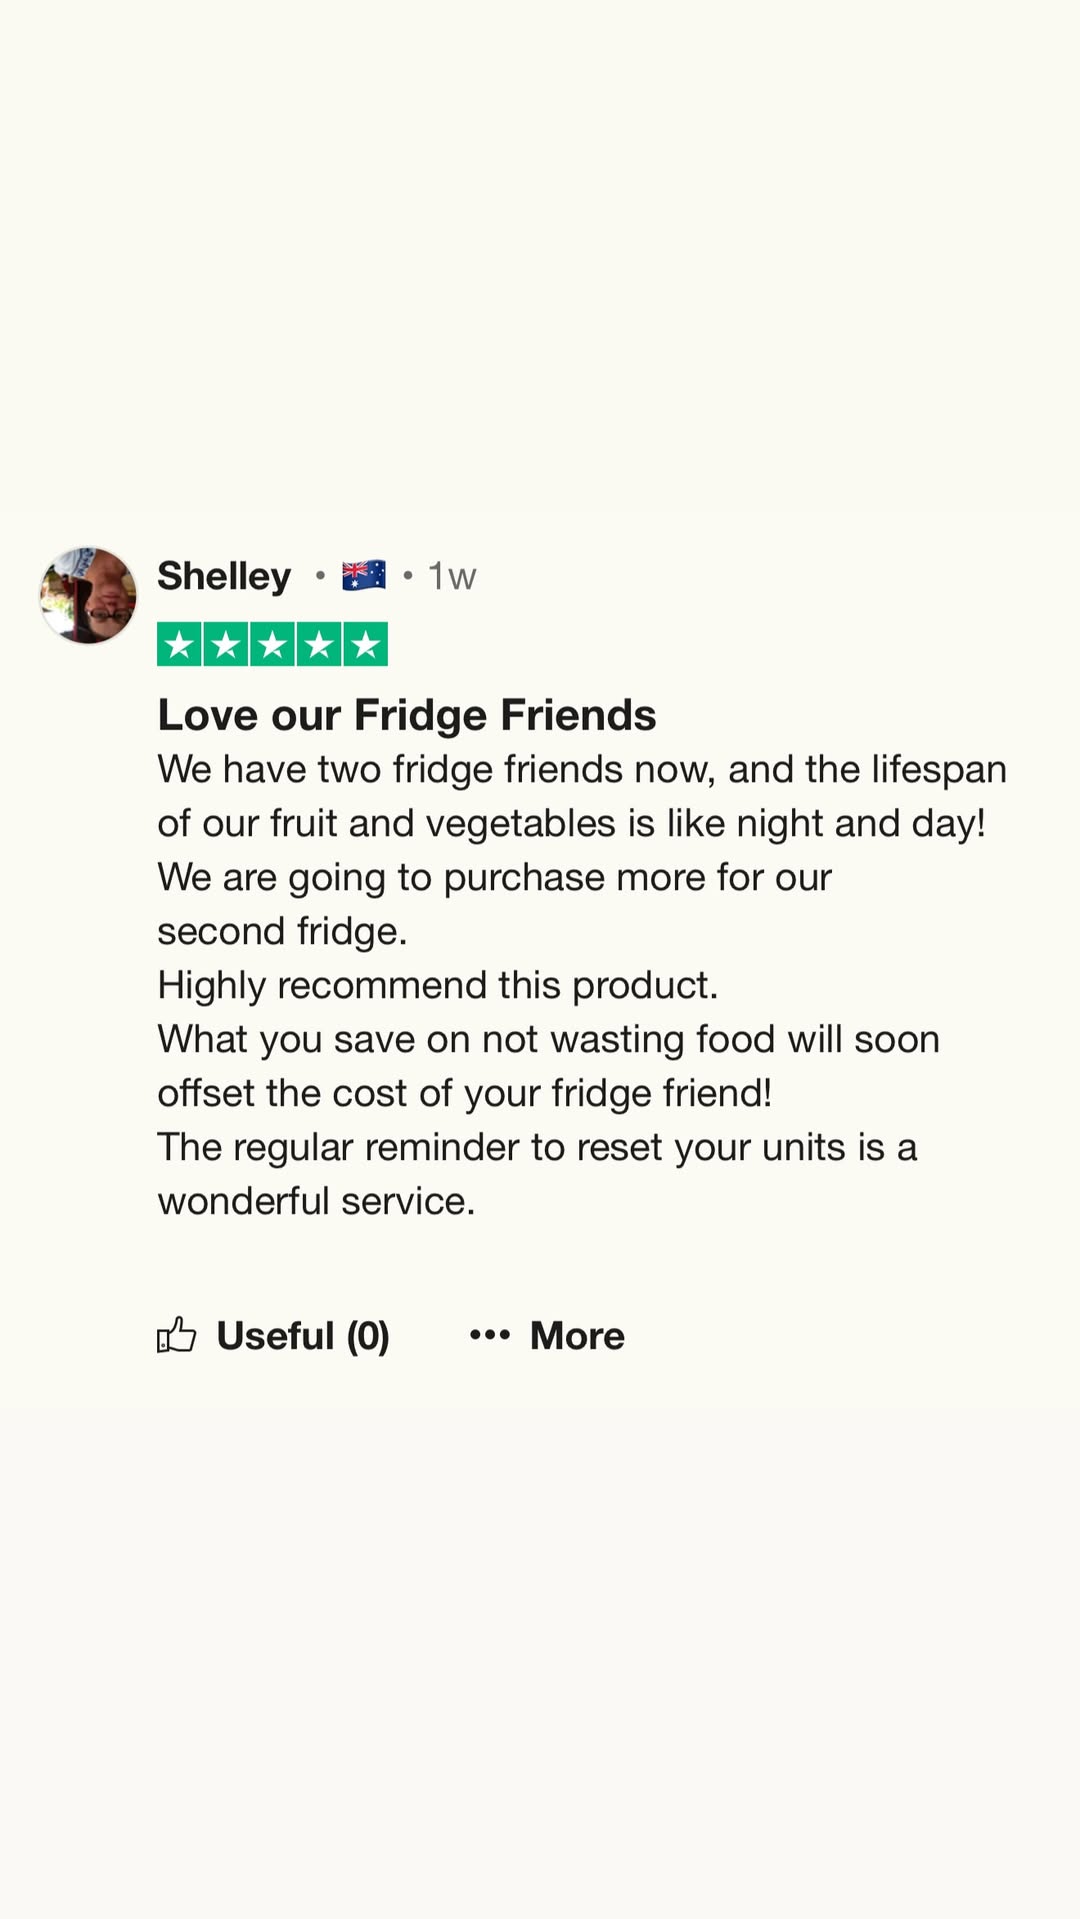Tap the thumbs-up icon
This screenshot has height=1919, width=1080.
click(x=177, y=1335)
